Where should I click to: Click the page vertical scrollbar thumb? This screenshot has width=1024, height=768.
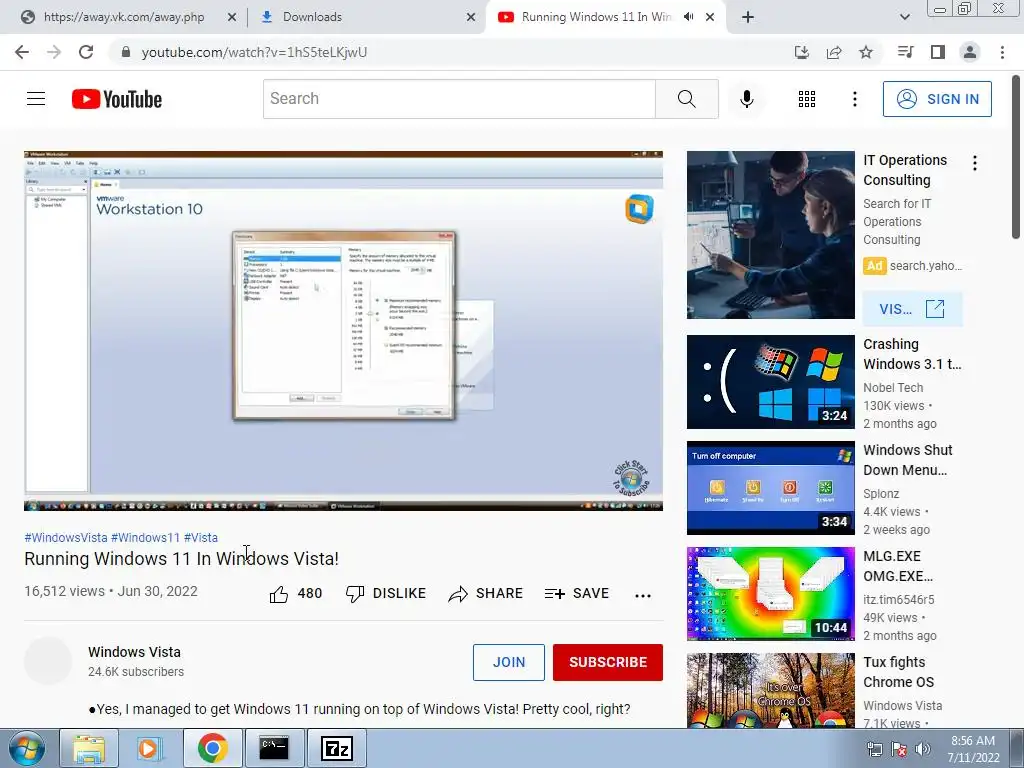(1017, 157)
